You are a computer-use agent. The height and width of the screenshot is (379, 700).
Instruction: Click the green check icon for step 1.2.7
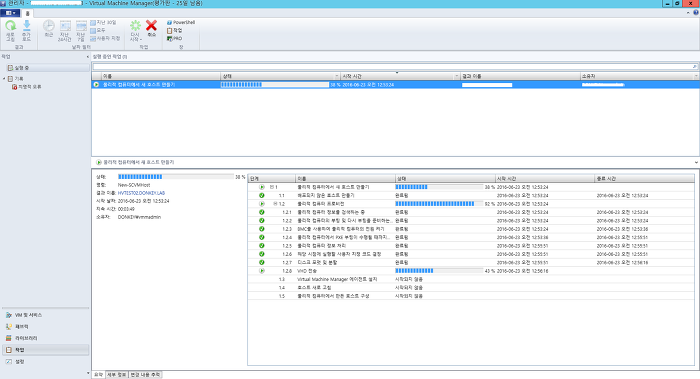tap(262, 262)
